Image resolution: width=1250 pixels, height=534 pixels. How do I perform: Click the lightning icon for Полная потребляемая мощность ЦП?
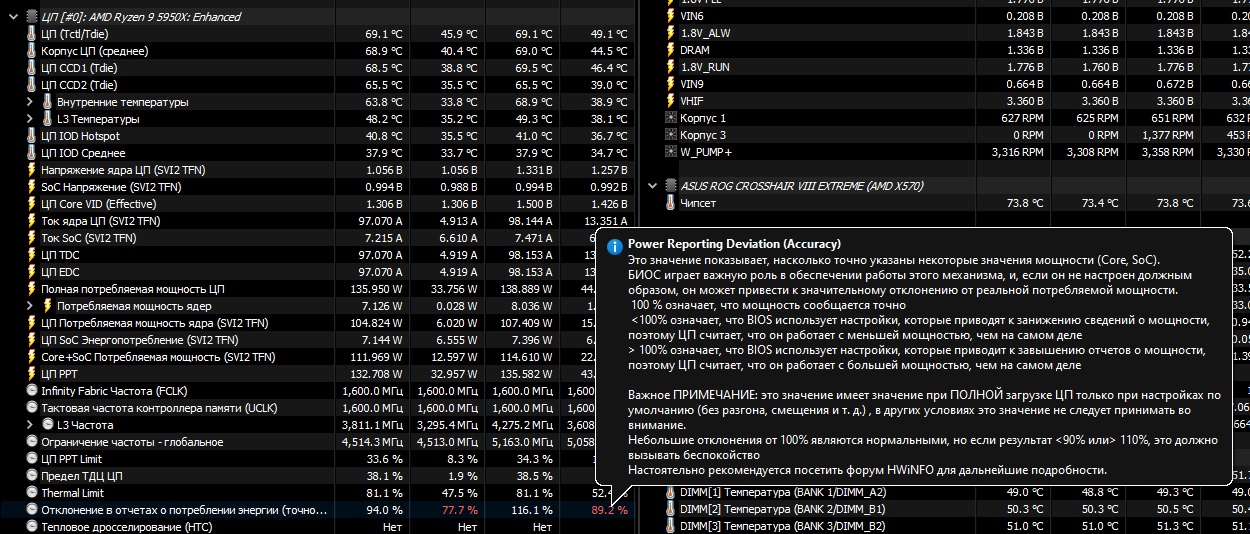point(31,289)
